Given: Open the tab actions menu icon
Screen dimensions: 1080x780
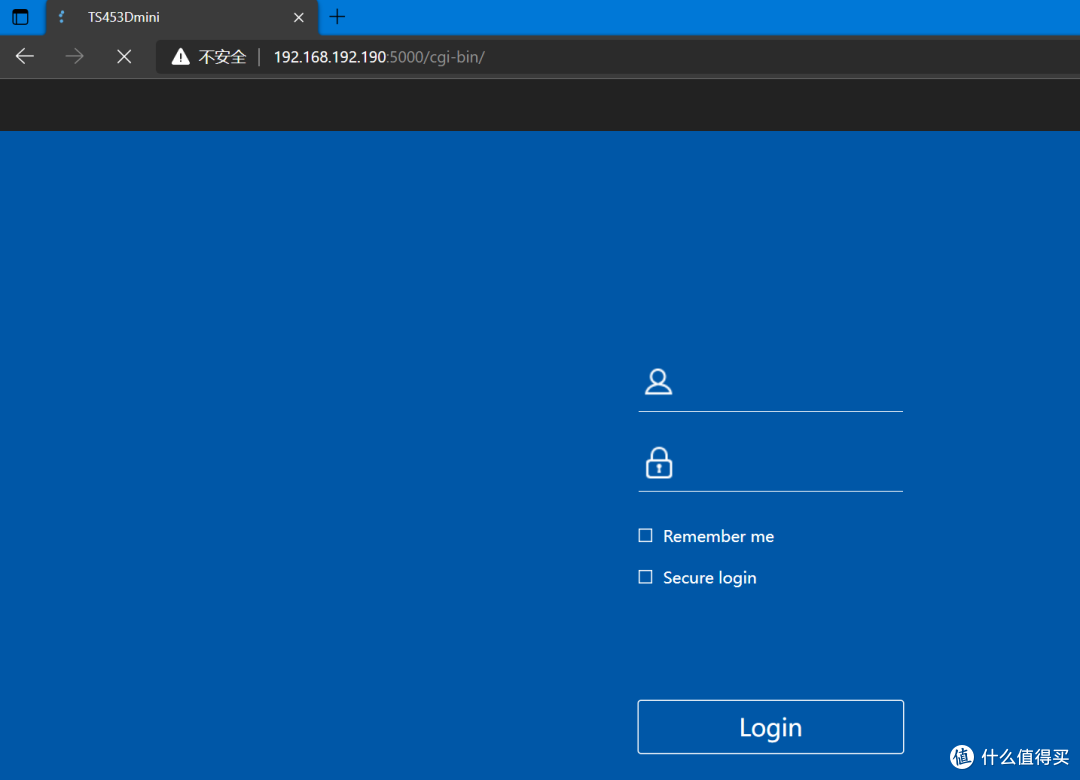Looking at the screenshot, I should pyautogui.click(x=20, y=17).
